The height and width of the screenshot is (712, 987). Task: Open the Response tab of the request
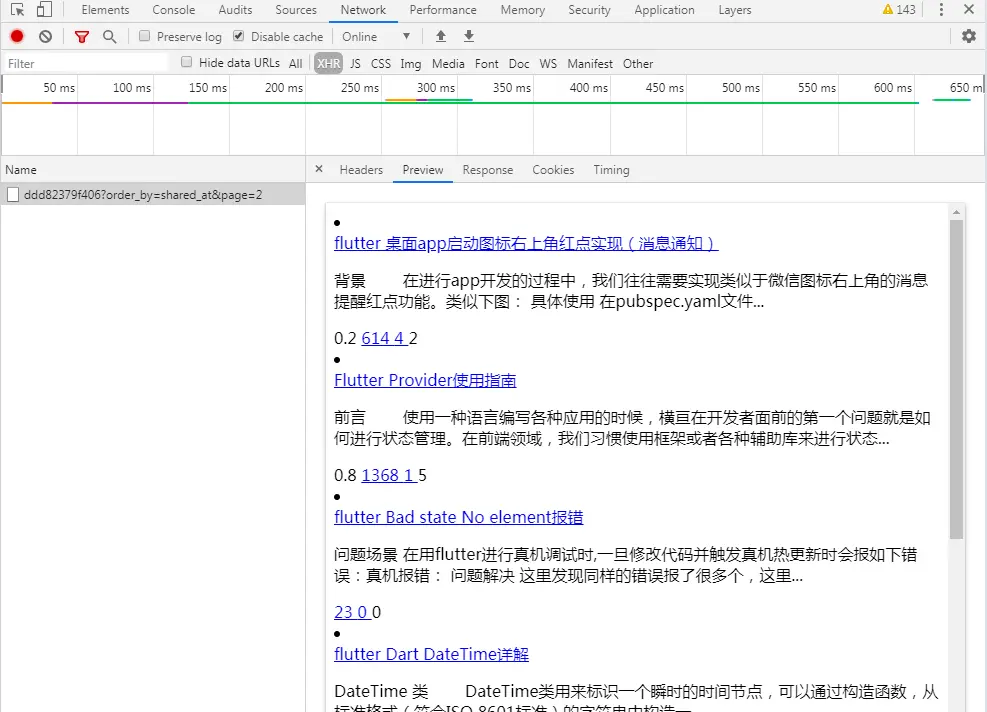point(488,170)
